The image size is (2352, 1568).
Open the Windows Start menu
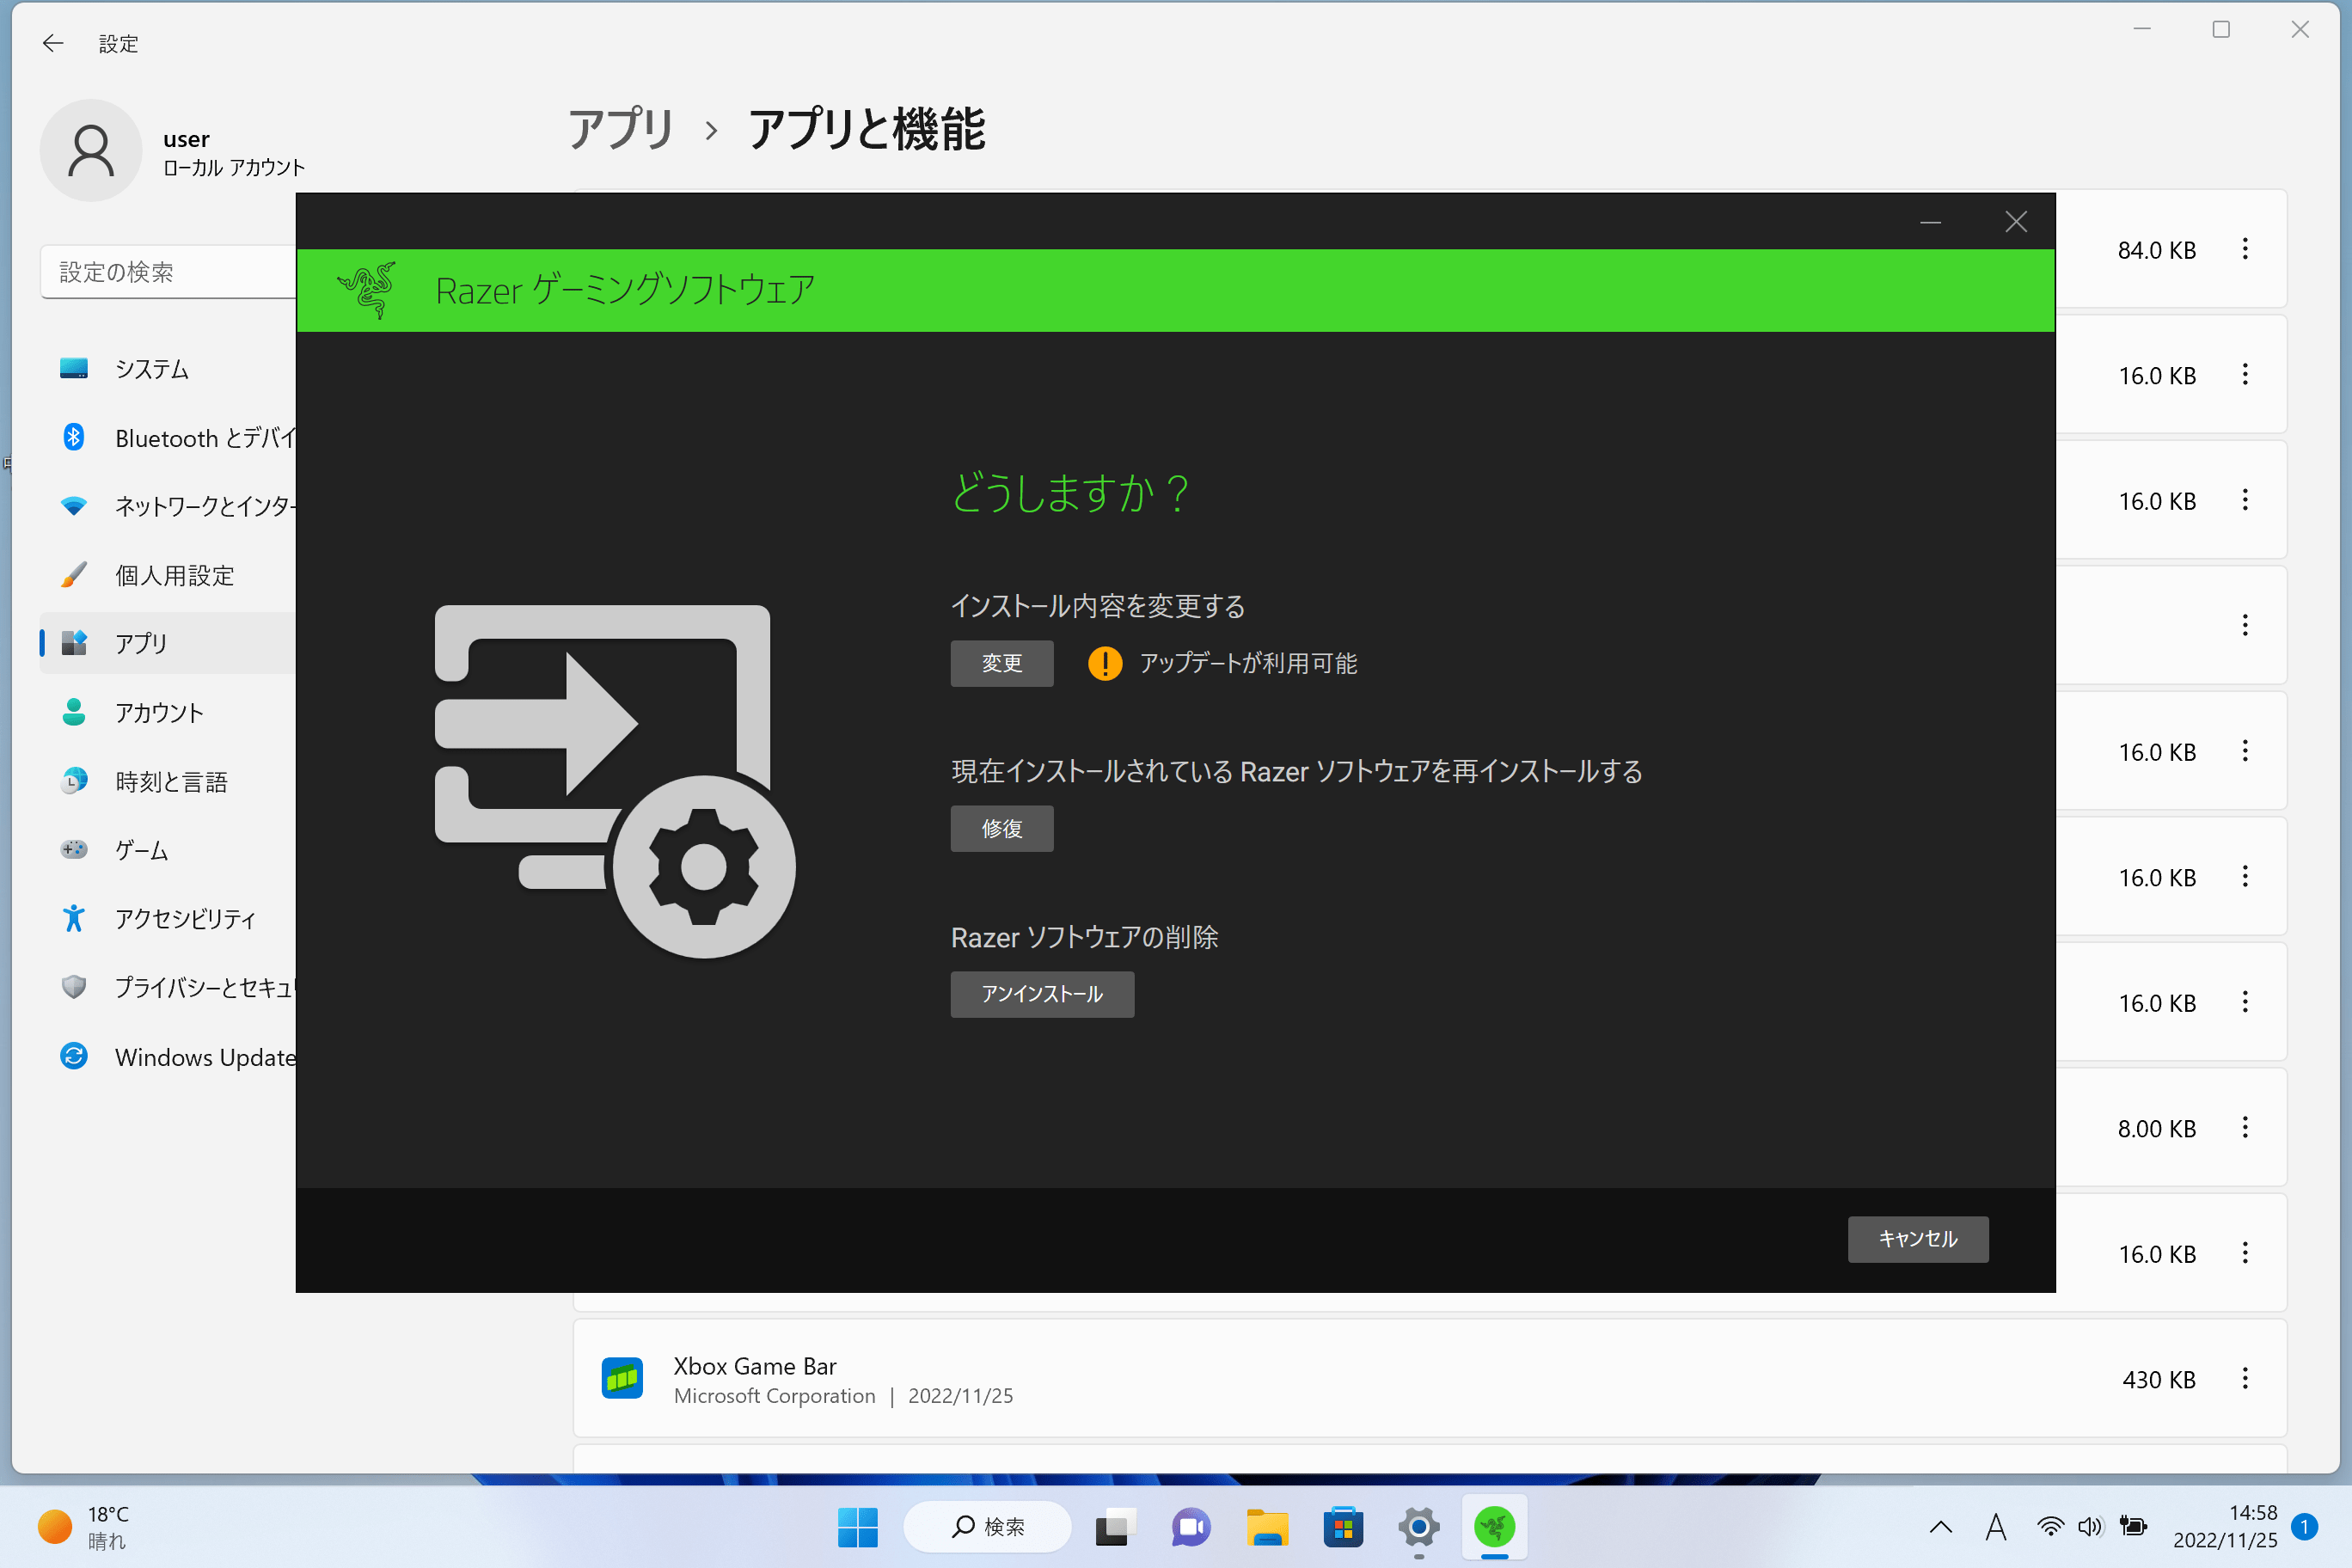click(x=857, y=1526)
